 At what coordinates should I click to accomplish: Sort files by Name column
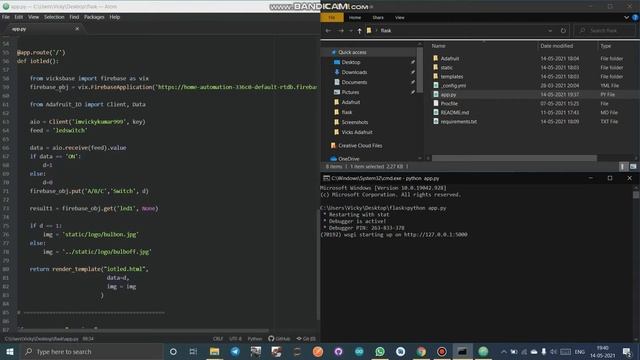coord(439,46)
